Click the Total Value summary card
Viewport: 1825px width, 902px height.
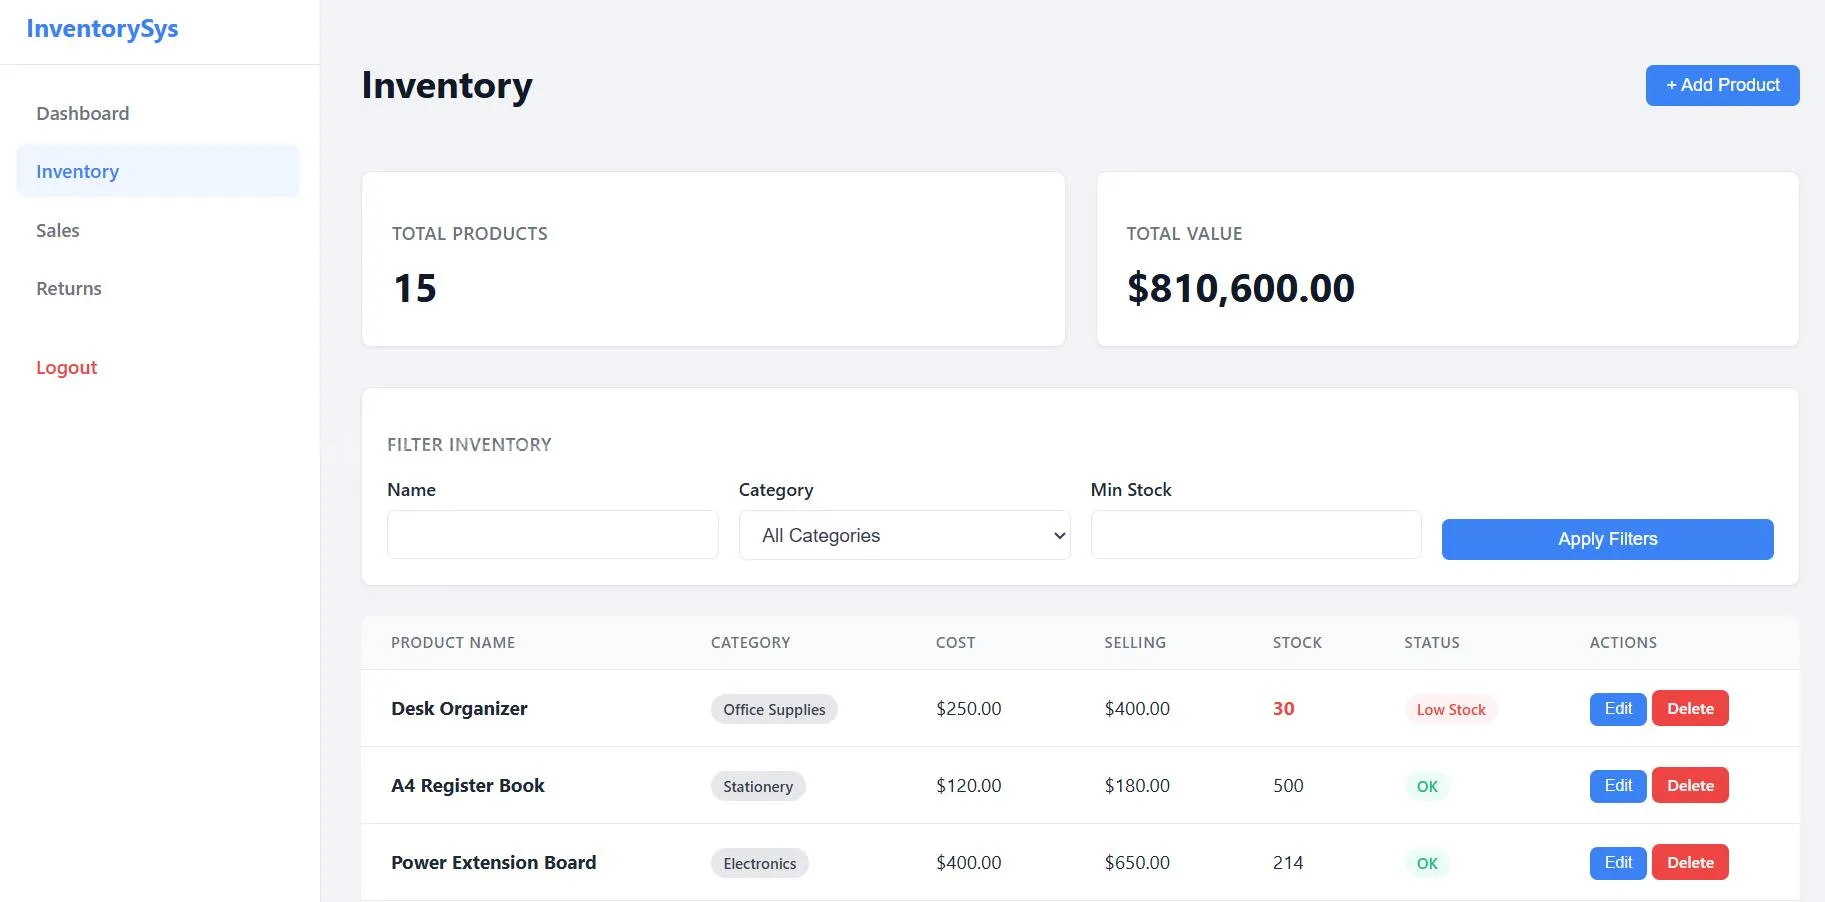(x=1447, y=259)
